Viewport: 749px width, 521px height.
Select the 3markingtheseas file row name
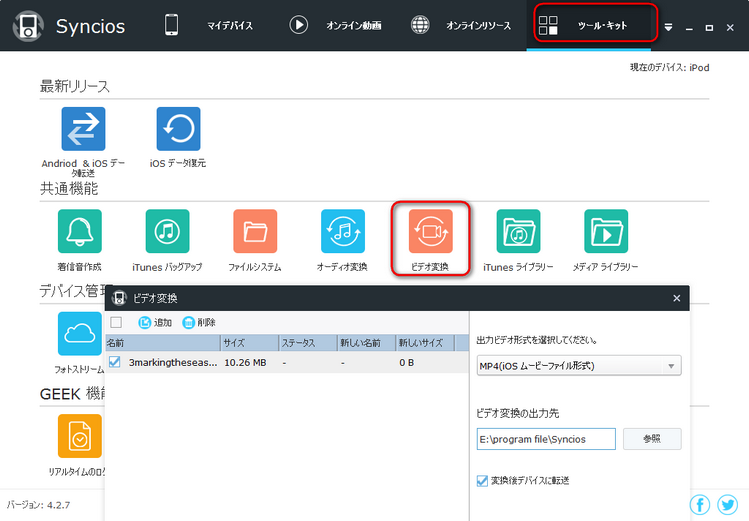[173, 362]
